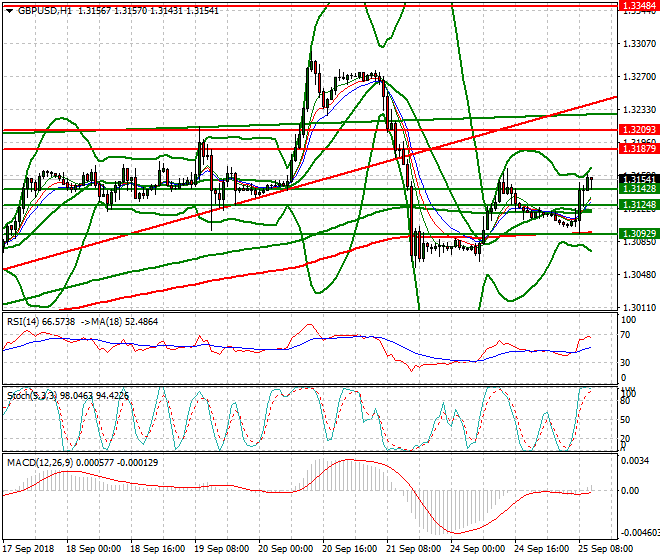Click the 1.33070 price scale value
Image resolution: width=660 pixels, height=560 pixels.
point(639,43)
